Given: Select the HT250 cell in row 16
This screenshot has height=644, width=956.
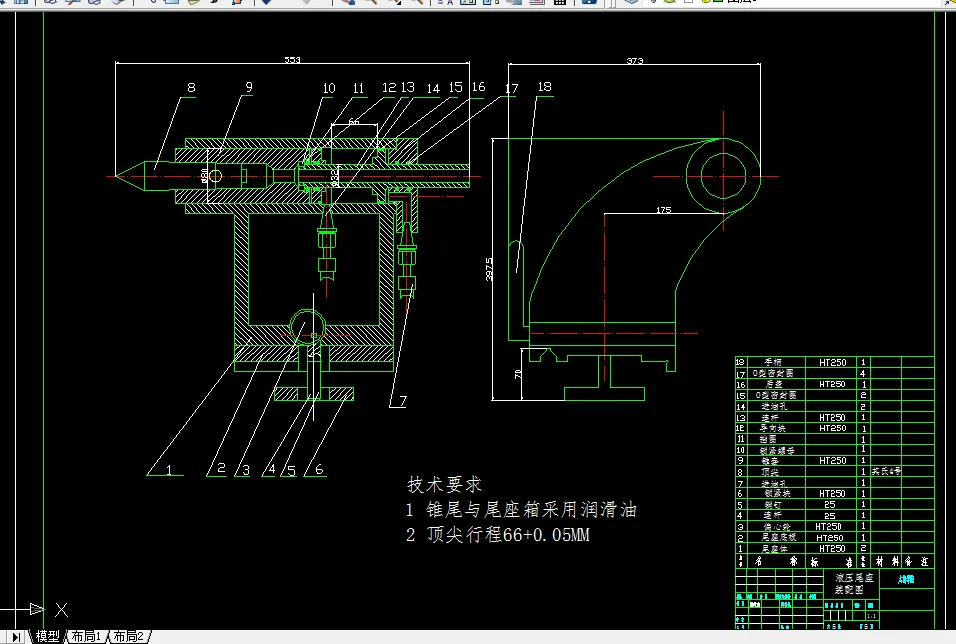Looking at the screenshot, I should click(832, 384).
